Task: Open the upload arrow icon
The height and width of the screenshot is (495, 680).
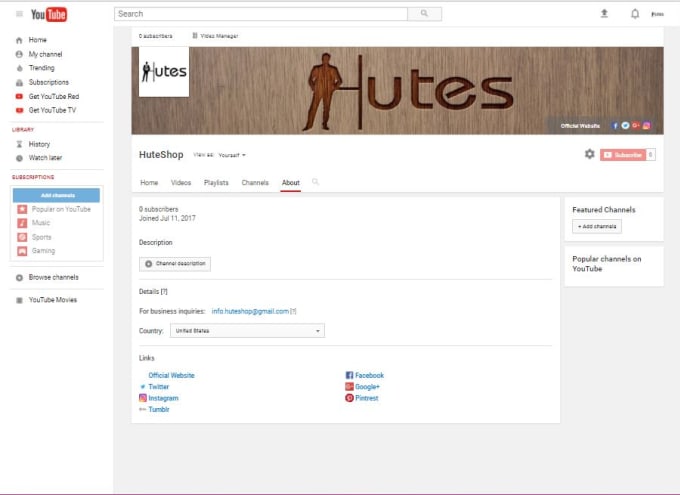Action: (604, 14)
